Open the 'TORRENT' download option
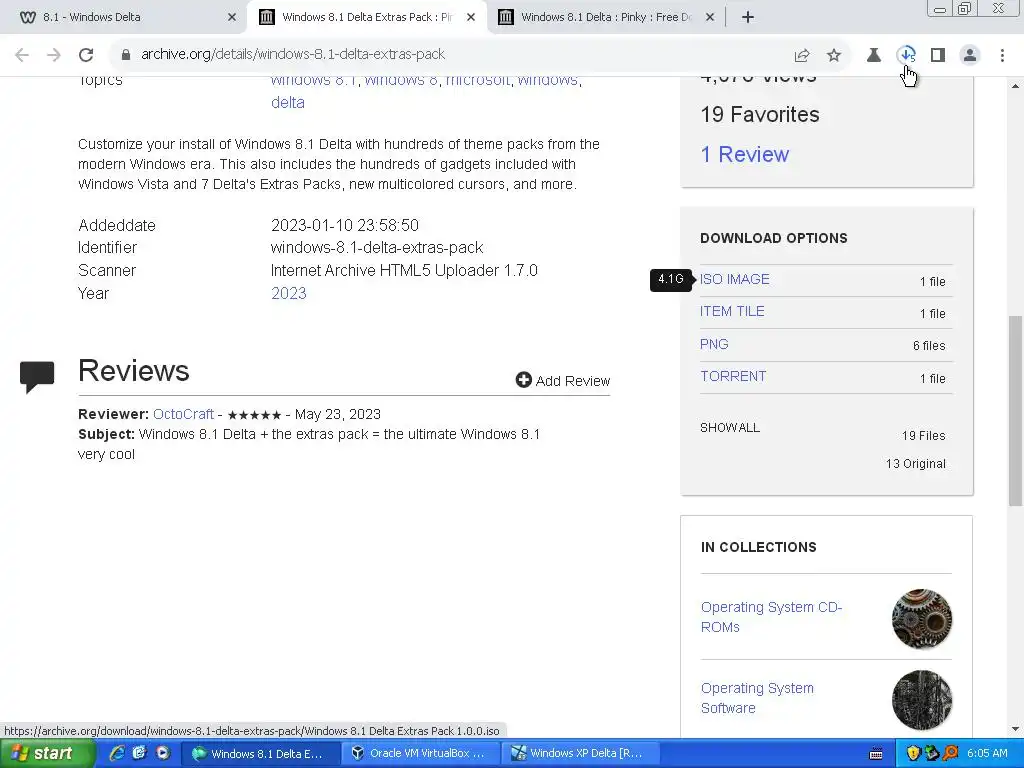Viewport: 1024px width, 768px height. click(733, 376)
